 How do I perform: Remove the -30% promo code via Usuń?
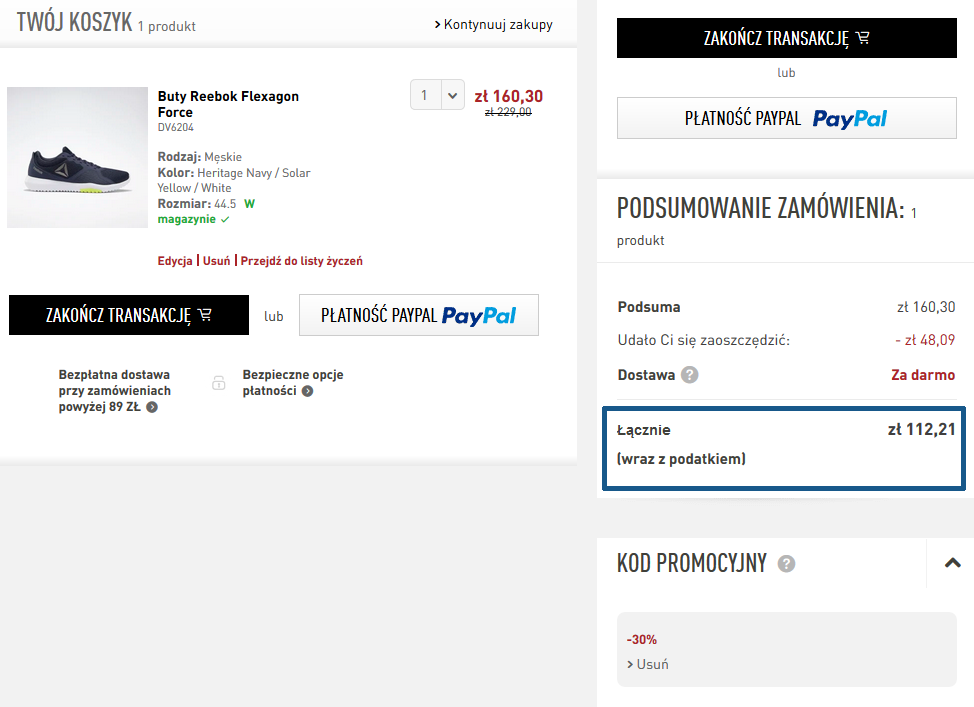(648, 664)
